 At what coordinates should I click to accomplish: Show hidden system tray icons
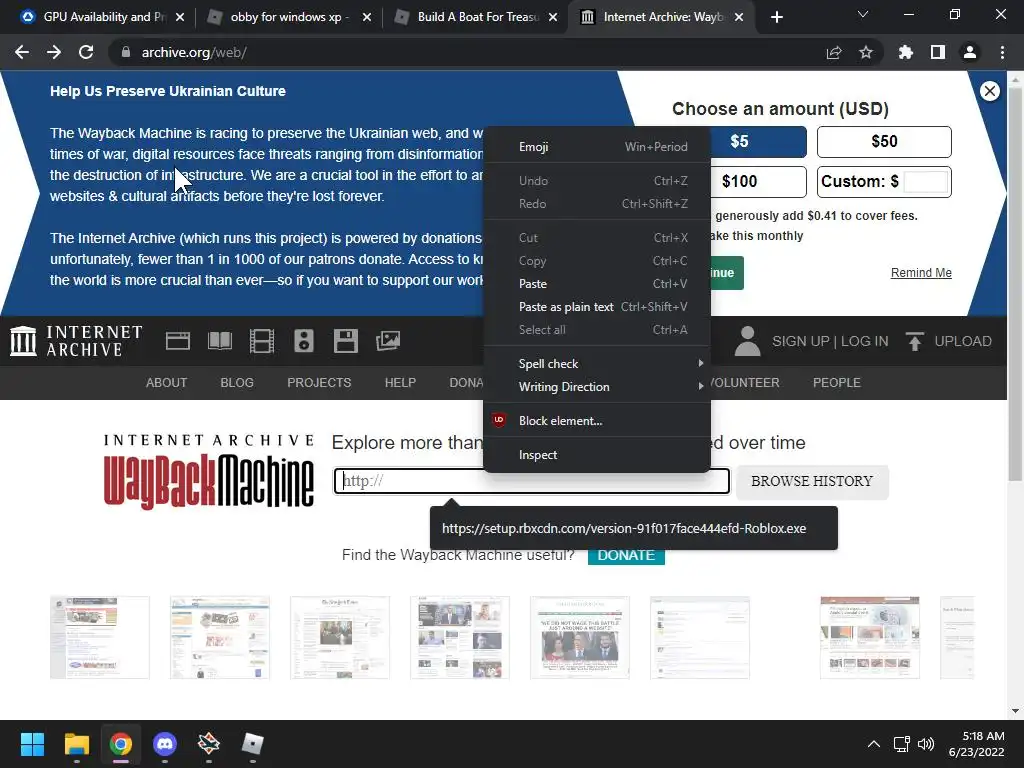(x=873, y=744)
